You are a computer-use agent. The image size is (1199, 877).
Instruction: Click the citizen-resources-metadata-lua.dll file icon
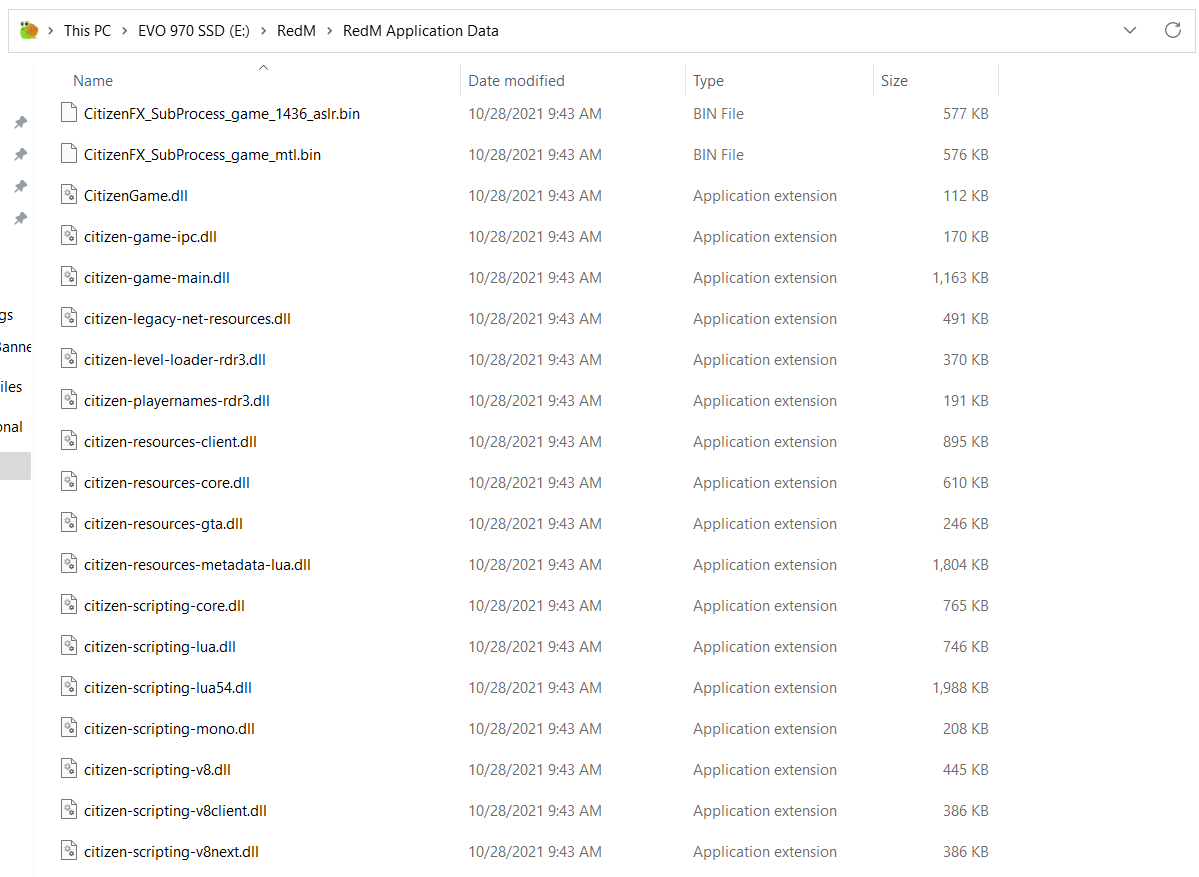[x=69, y=564]
